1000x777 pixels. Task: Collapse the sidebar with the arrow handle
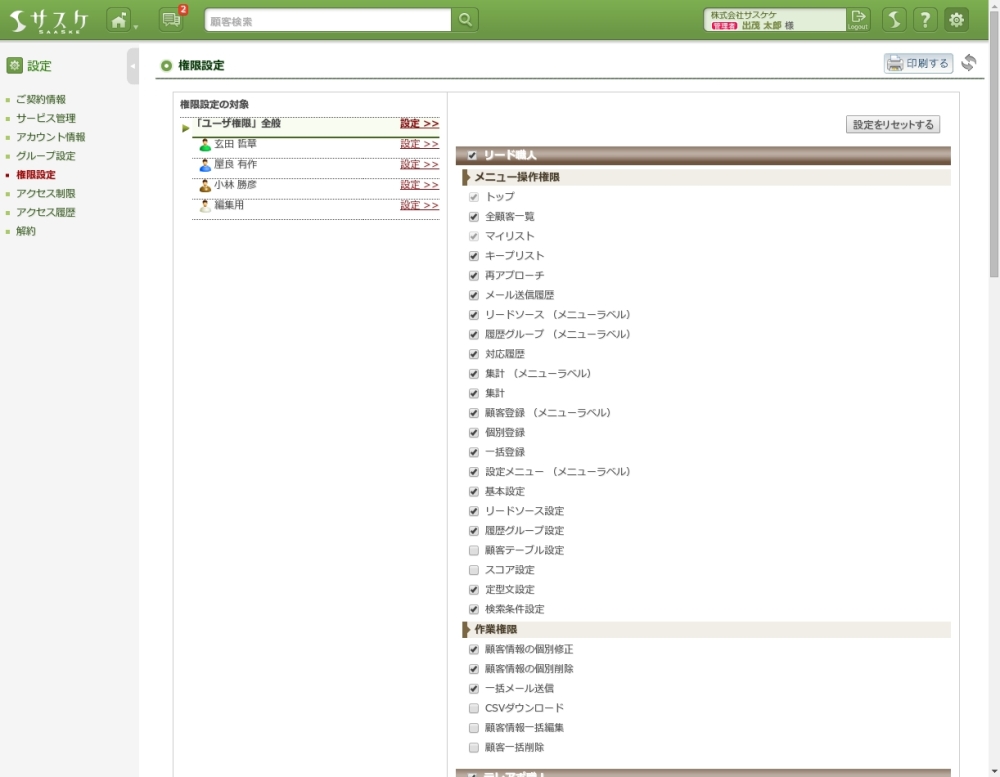click(x=133, y=66)
